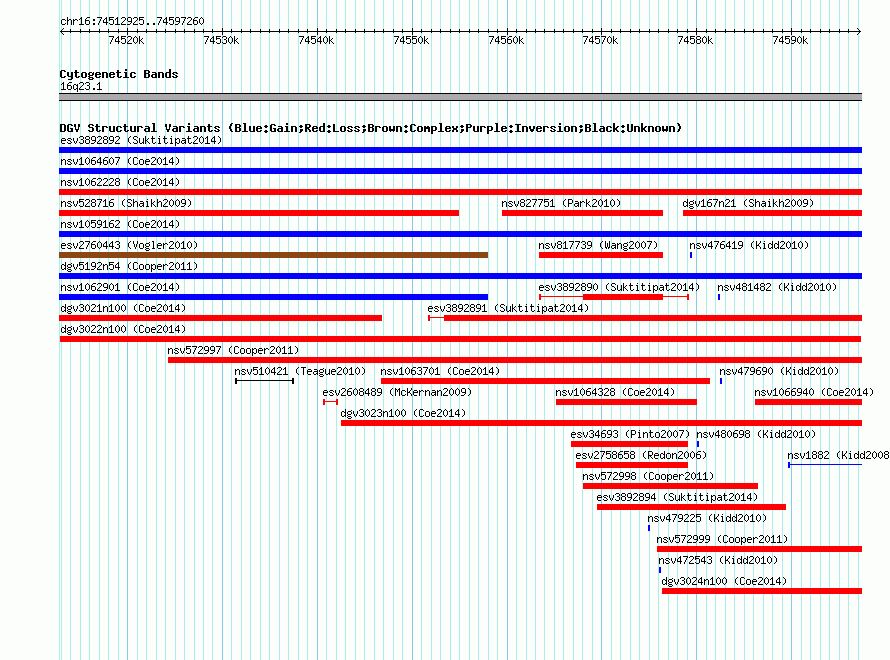Select the short red bar of esv2608489
This screenshot has height=660, width=890.
click(330, 402)
